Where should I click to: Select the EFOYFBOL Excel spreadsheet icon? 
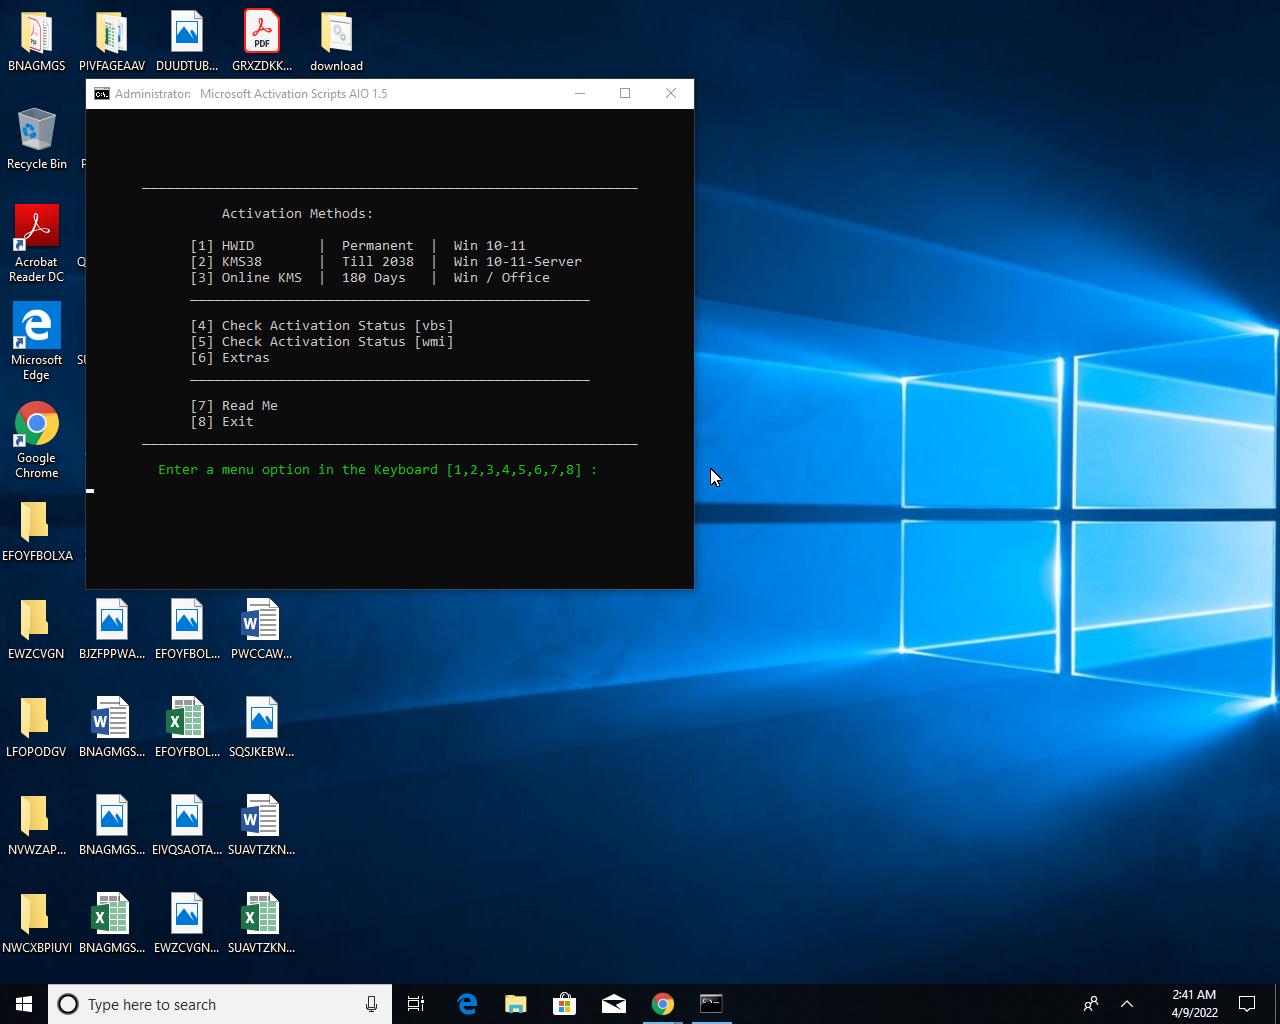[187, 727]
